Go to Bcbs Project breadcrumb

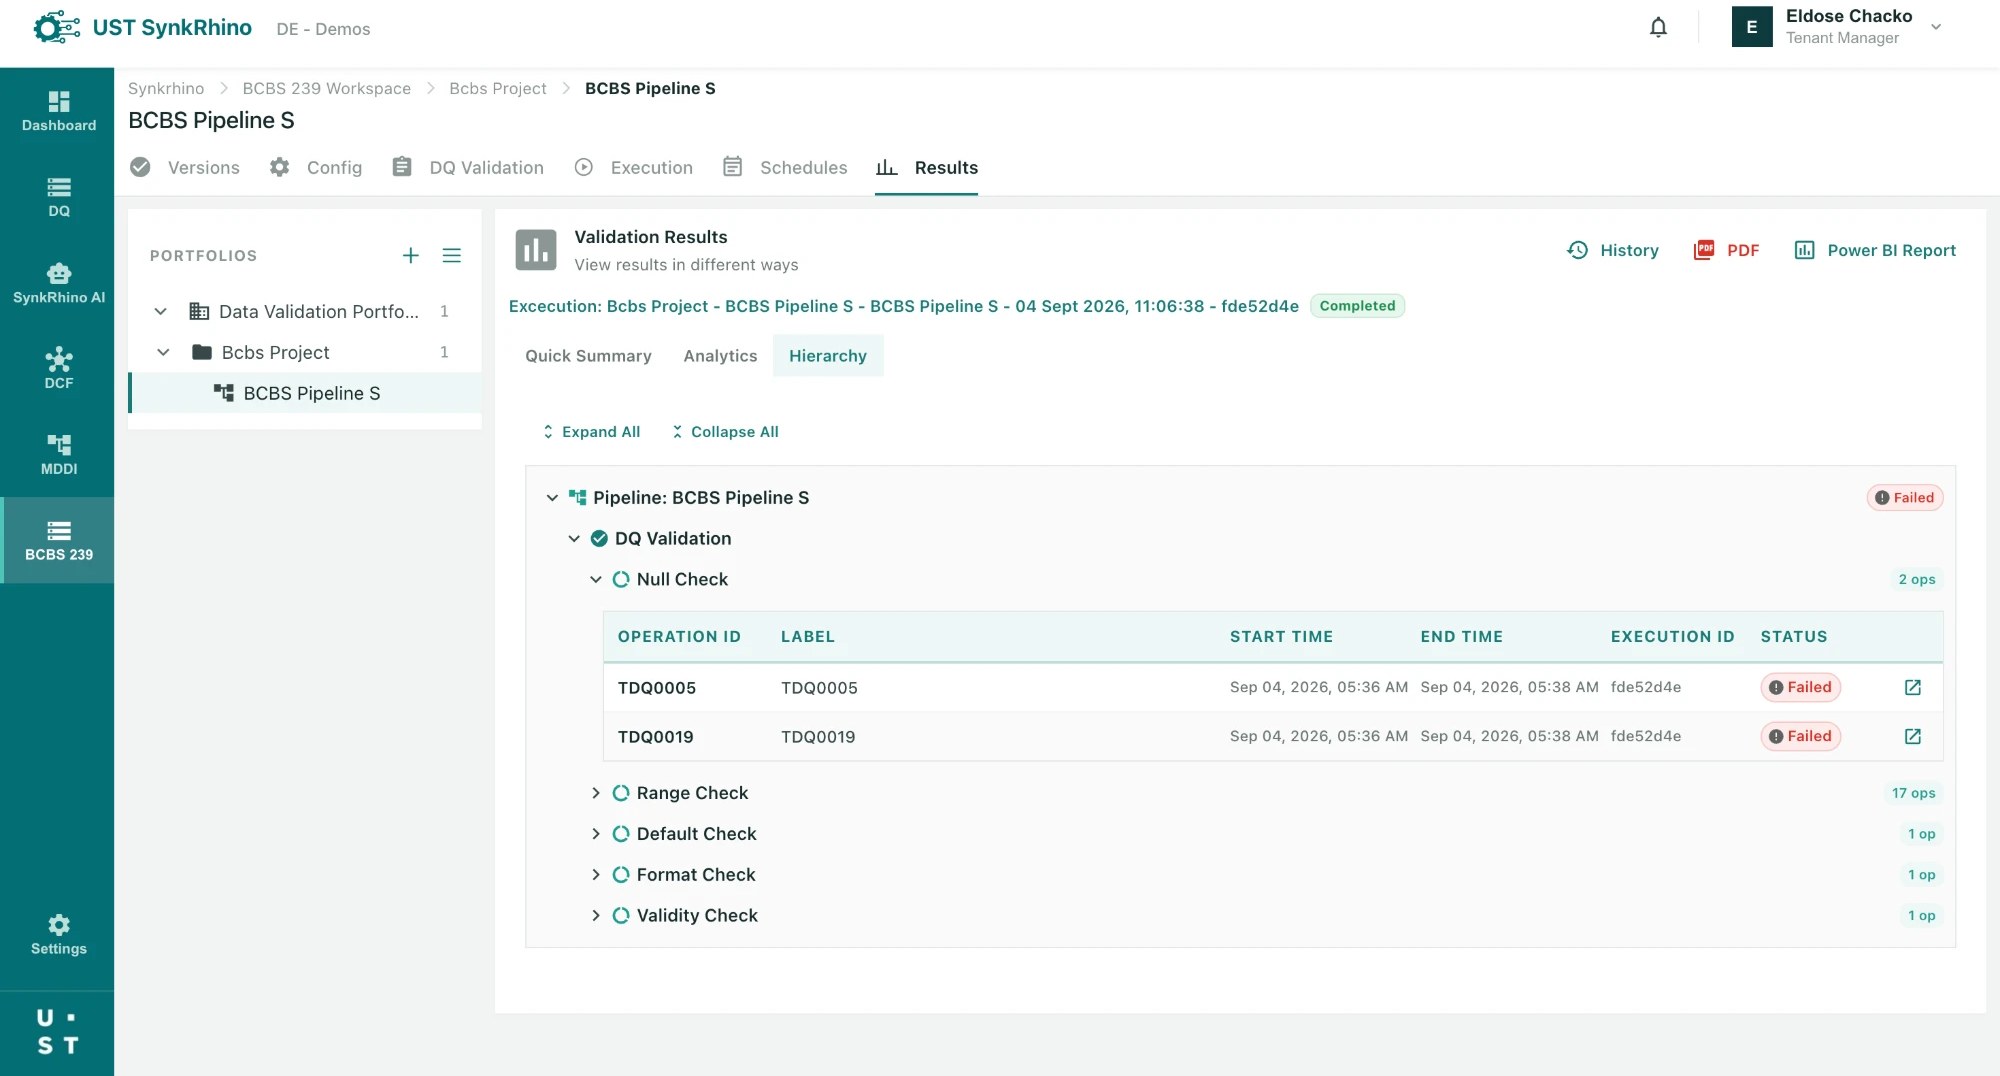498,88
